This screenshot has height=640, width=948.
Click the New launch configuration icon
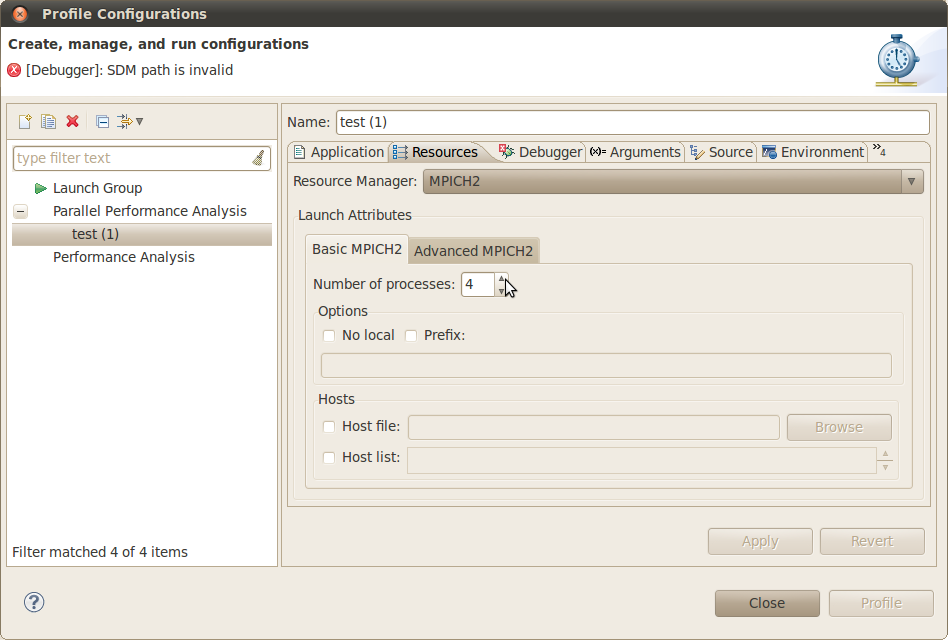25,121
